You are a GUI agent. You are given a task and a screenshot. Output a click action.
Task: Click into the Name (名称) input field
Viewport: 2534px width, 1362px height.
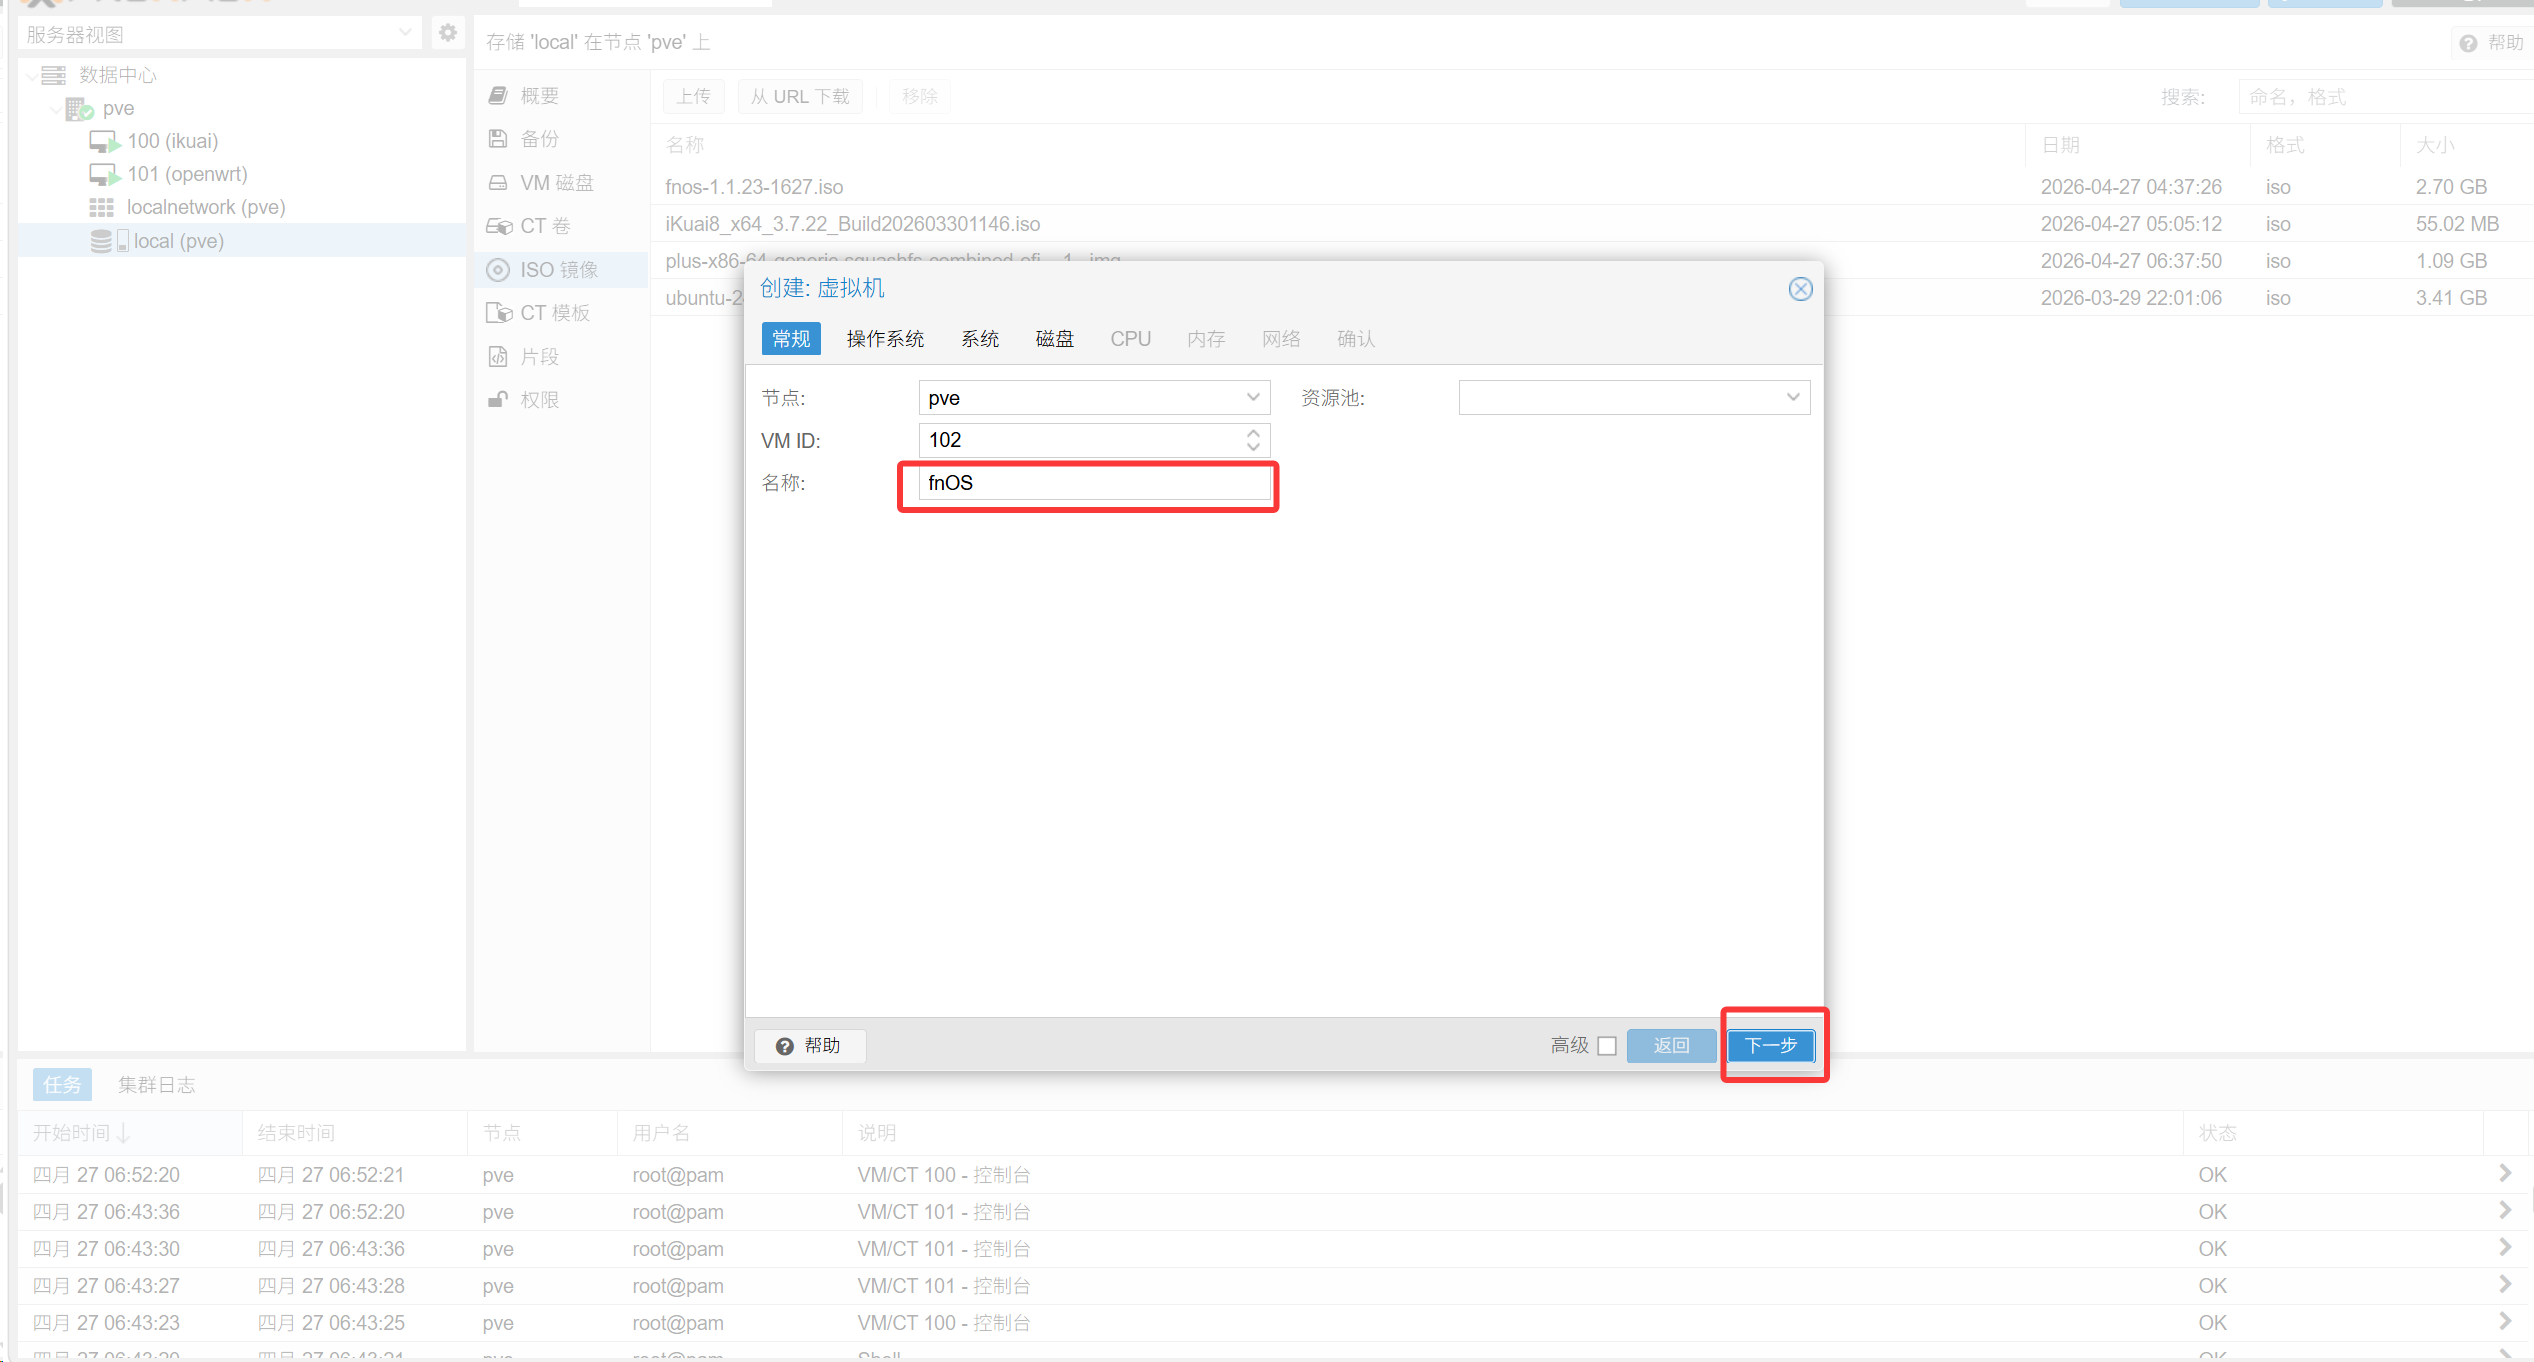pyautogui.click(x=1093, y=483)
